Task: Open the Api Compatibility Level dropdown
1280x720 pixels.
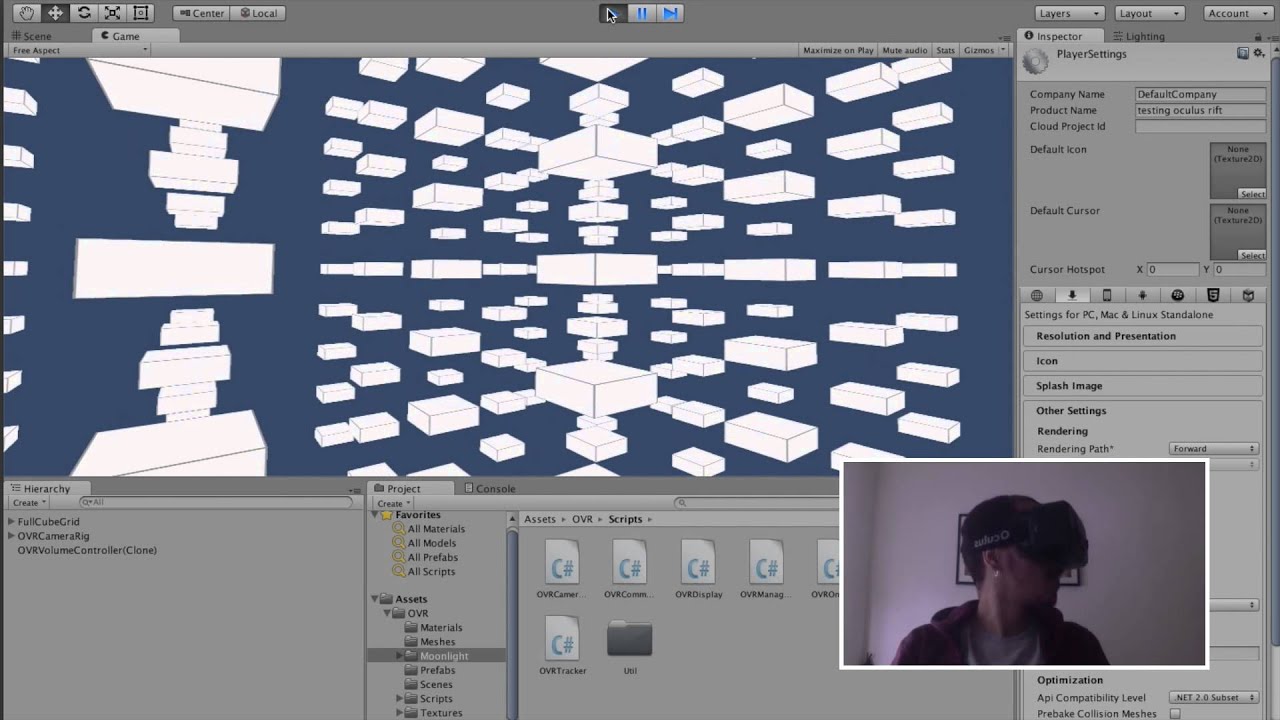Action: [x=1213, y=697]
